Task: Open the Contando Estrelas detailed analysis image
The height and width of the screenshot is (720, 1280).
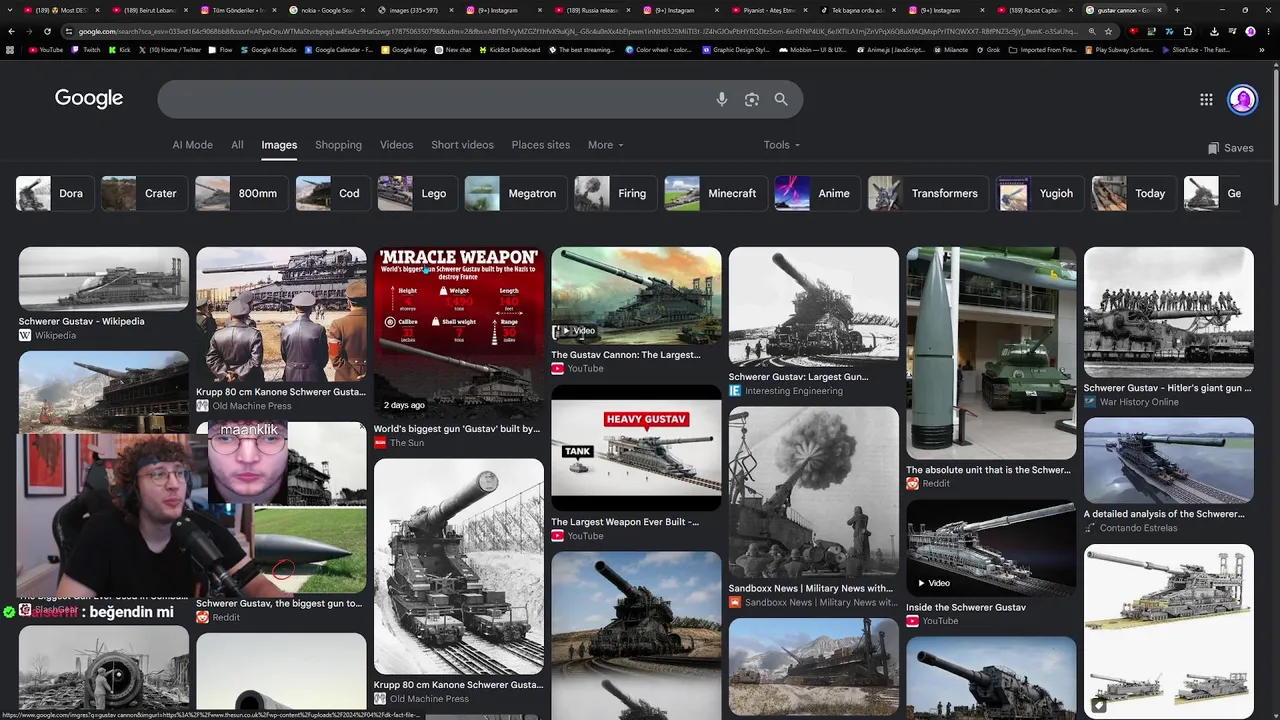Action: 1169,460
